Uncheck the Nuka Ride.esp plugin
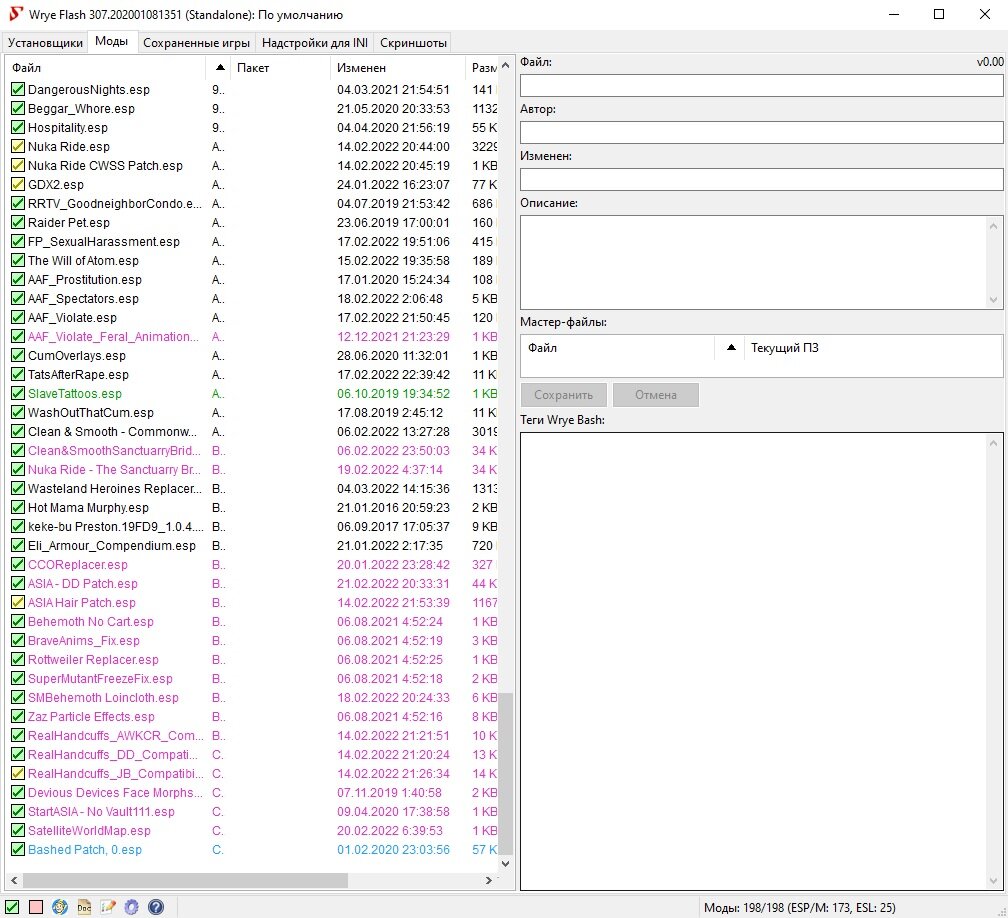This screenshot has width=1008, height=918. tap(18, 147)
